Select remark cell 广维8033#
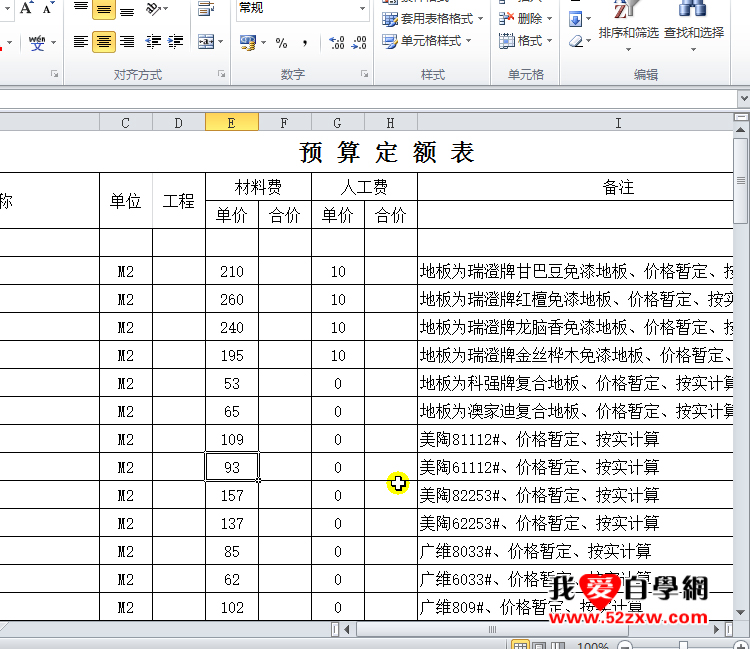750x649 pixels. pos(575,551)
